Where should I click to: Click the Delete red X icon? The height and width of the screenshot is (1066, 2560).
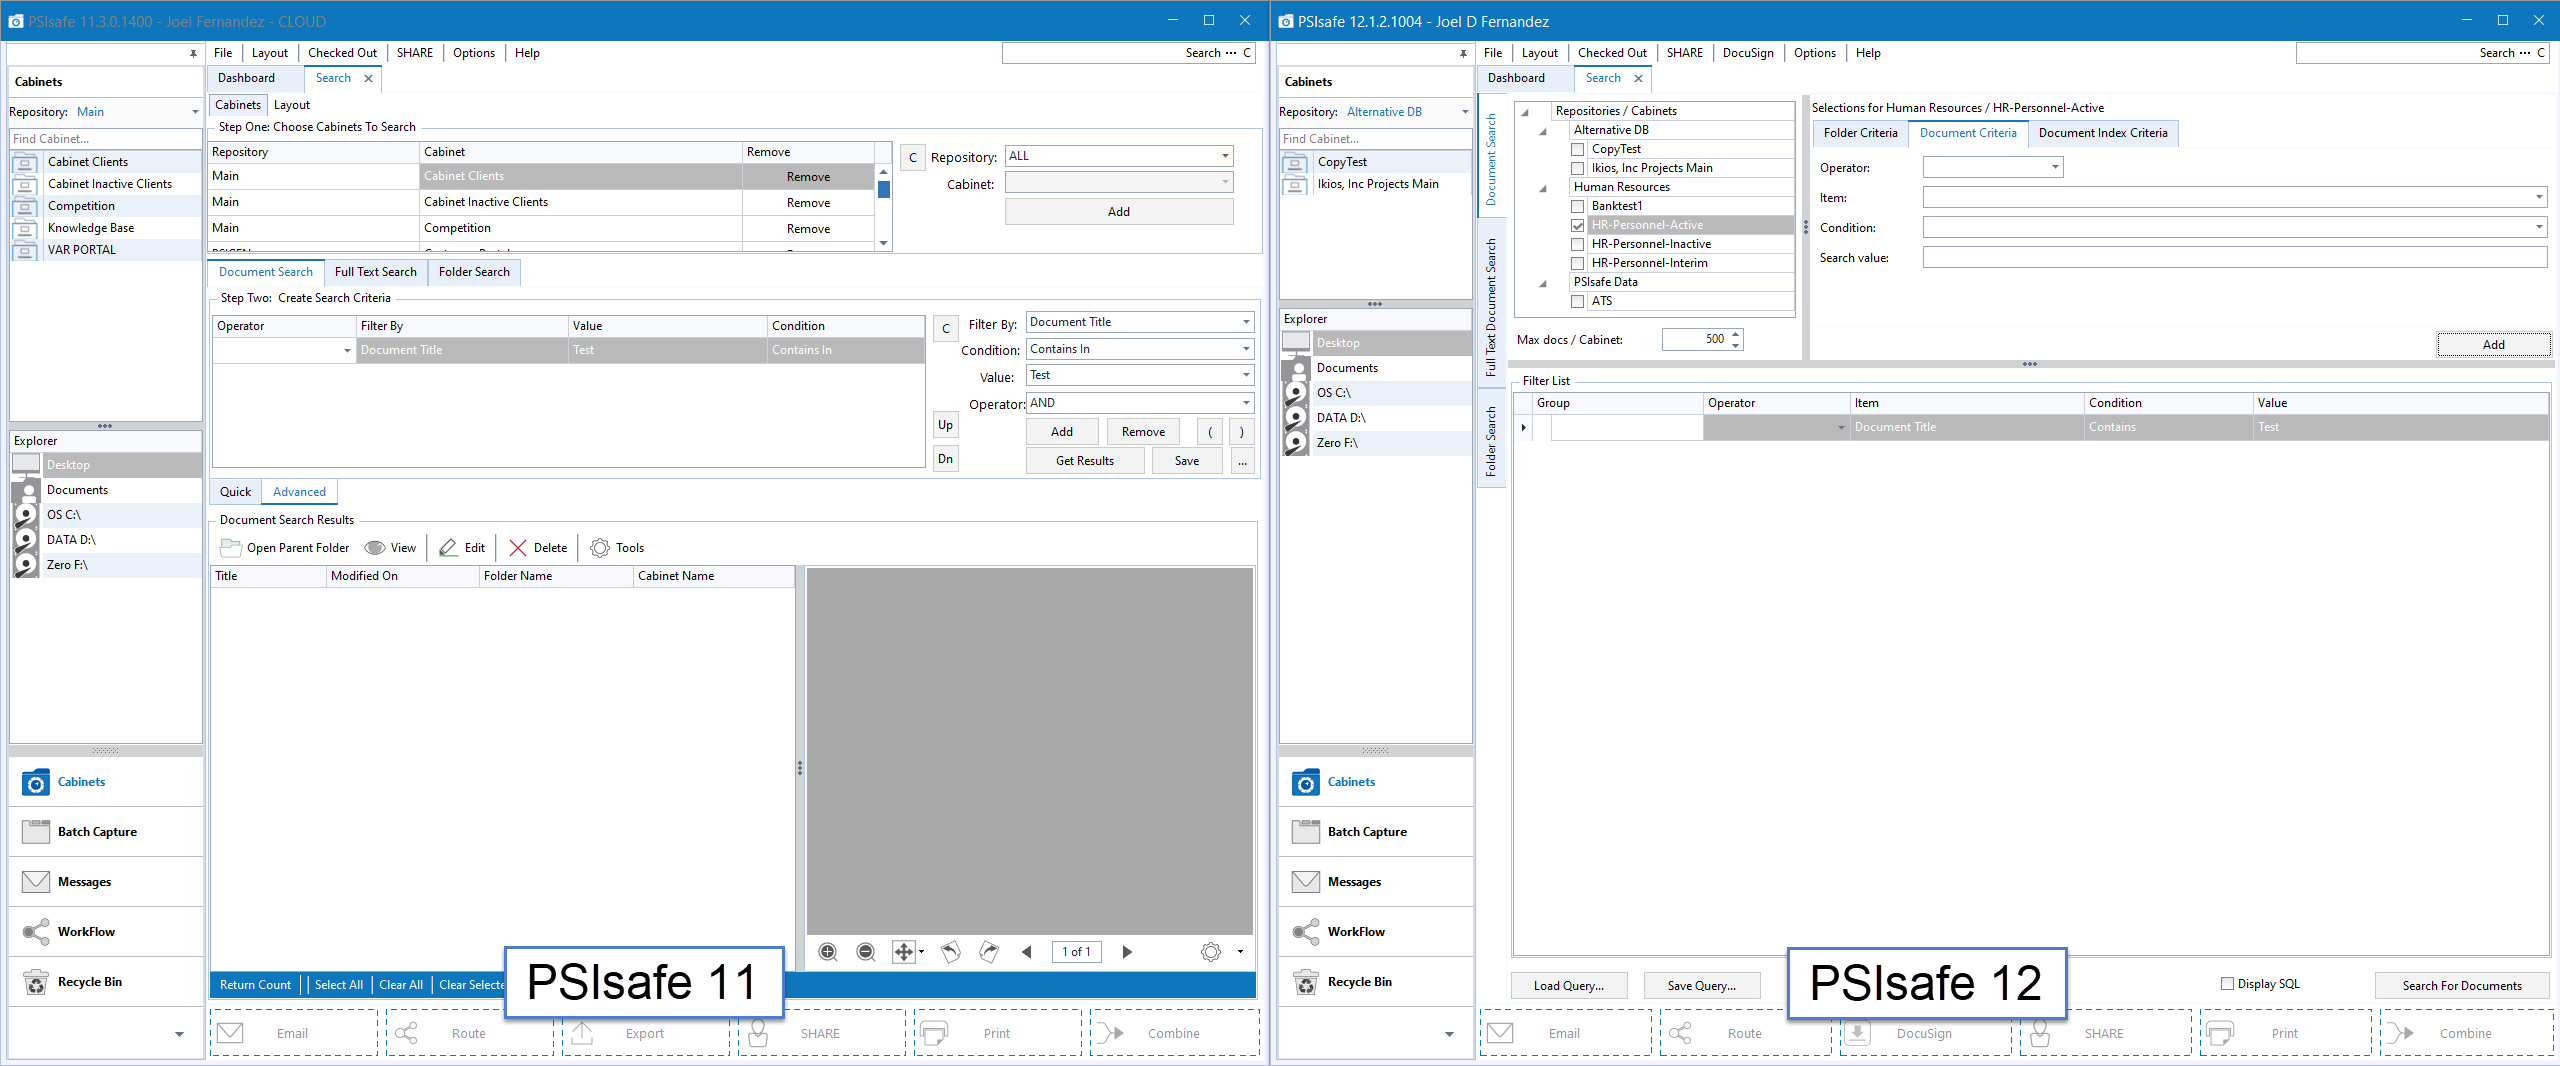click(518, 548)
